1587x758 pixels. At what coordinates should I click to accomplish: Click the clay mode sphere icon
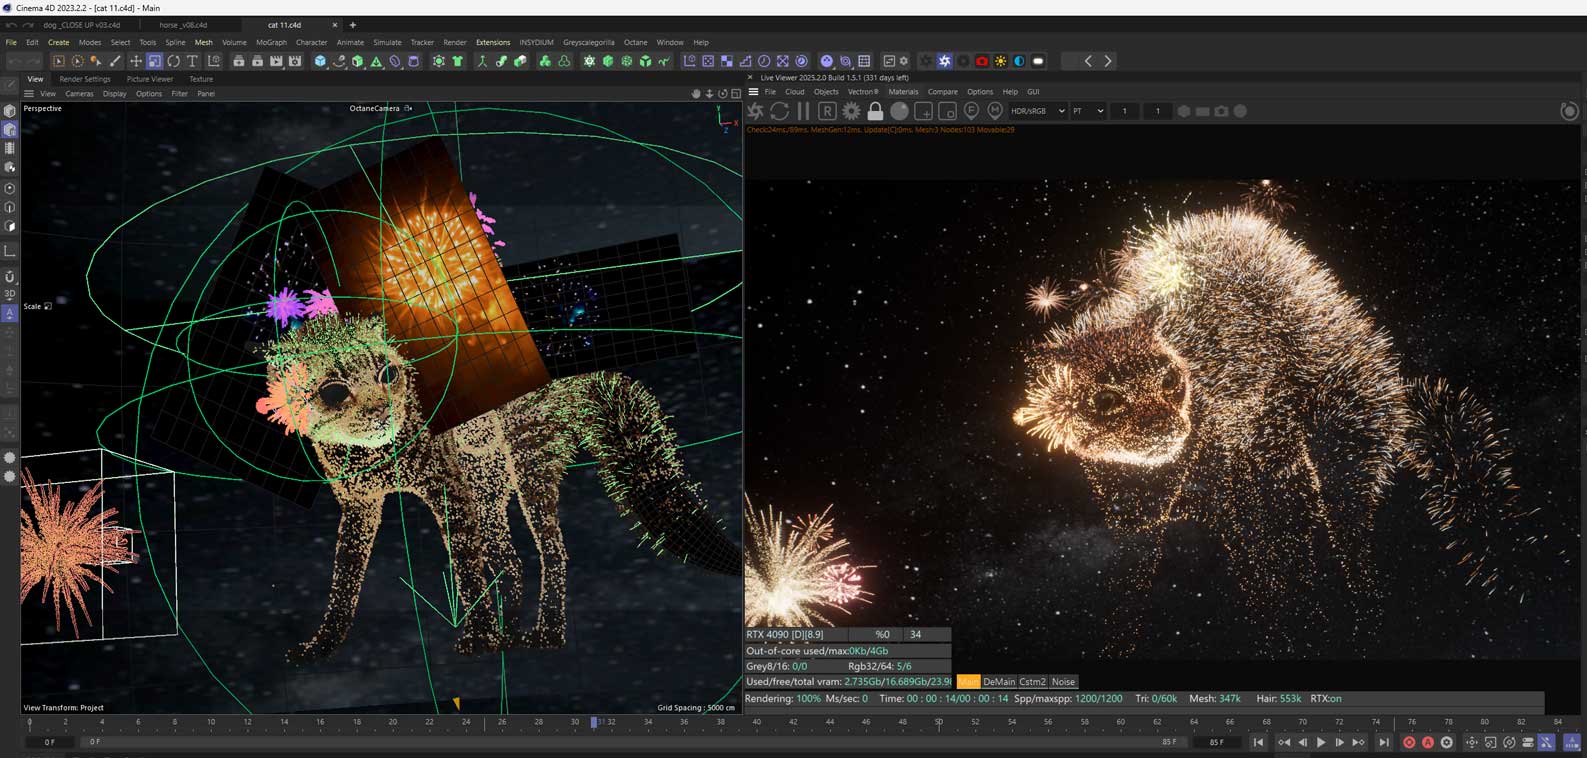pos(899,111)
